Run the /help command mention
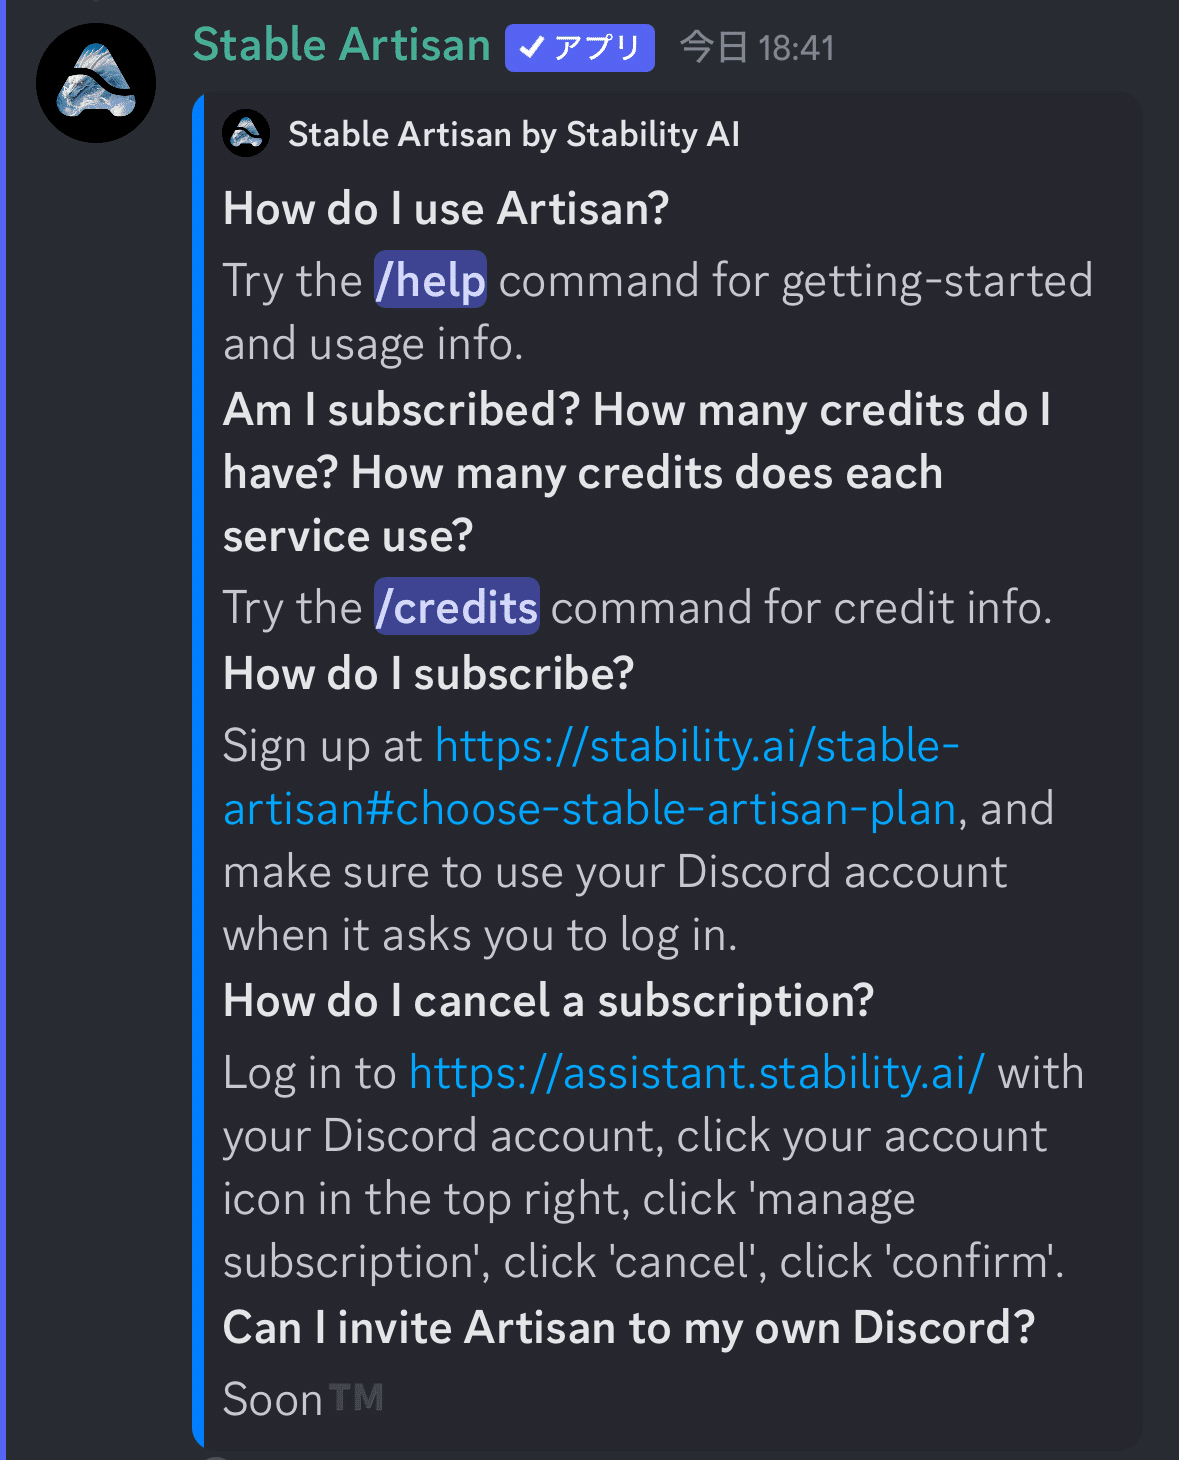 click(x=431, y=280)
